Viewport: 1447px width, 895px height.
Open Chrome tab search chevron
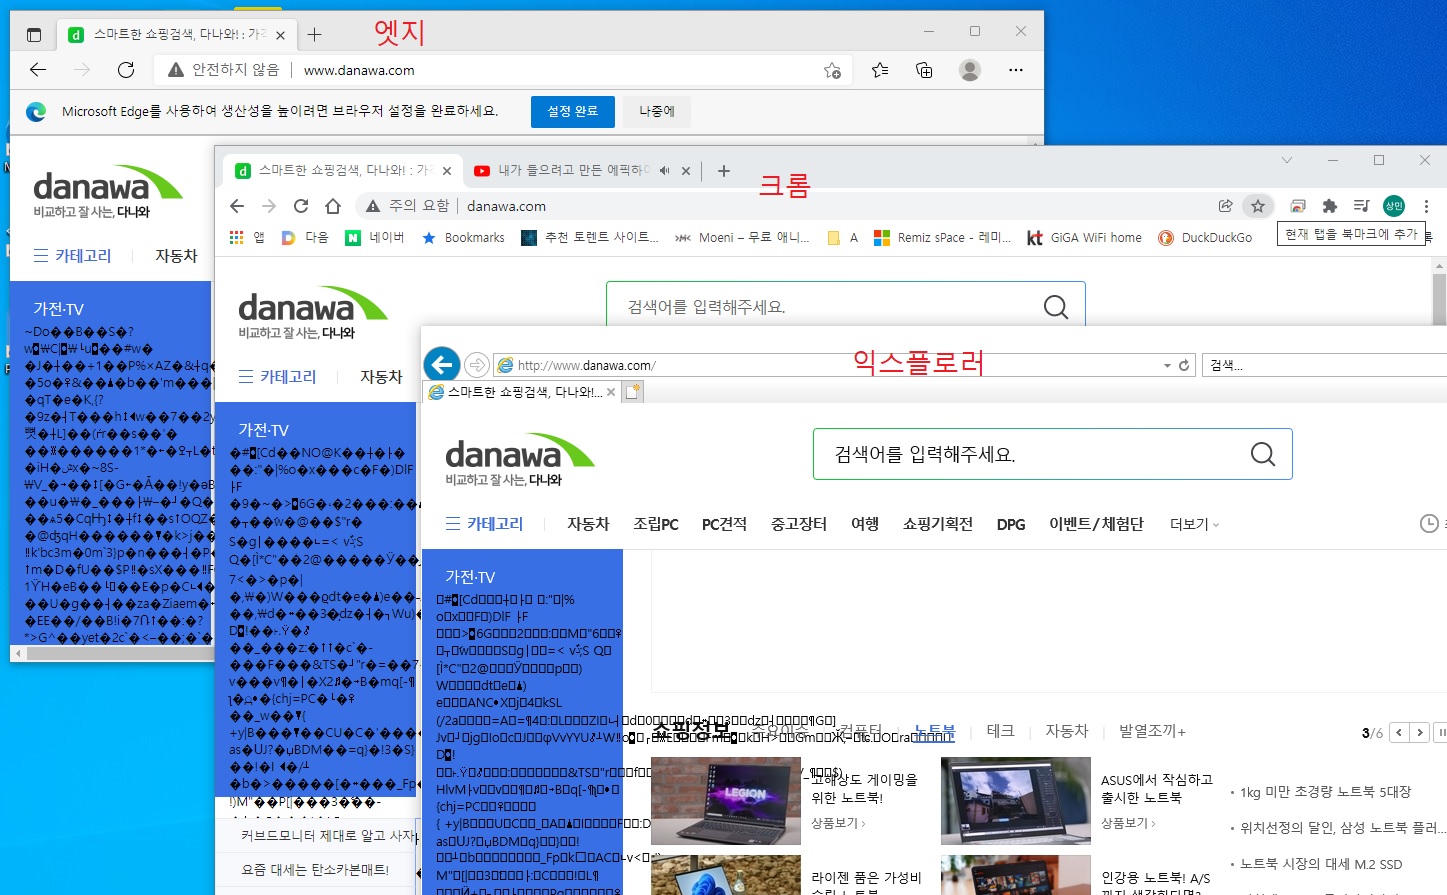click(x=1287, y=160)
